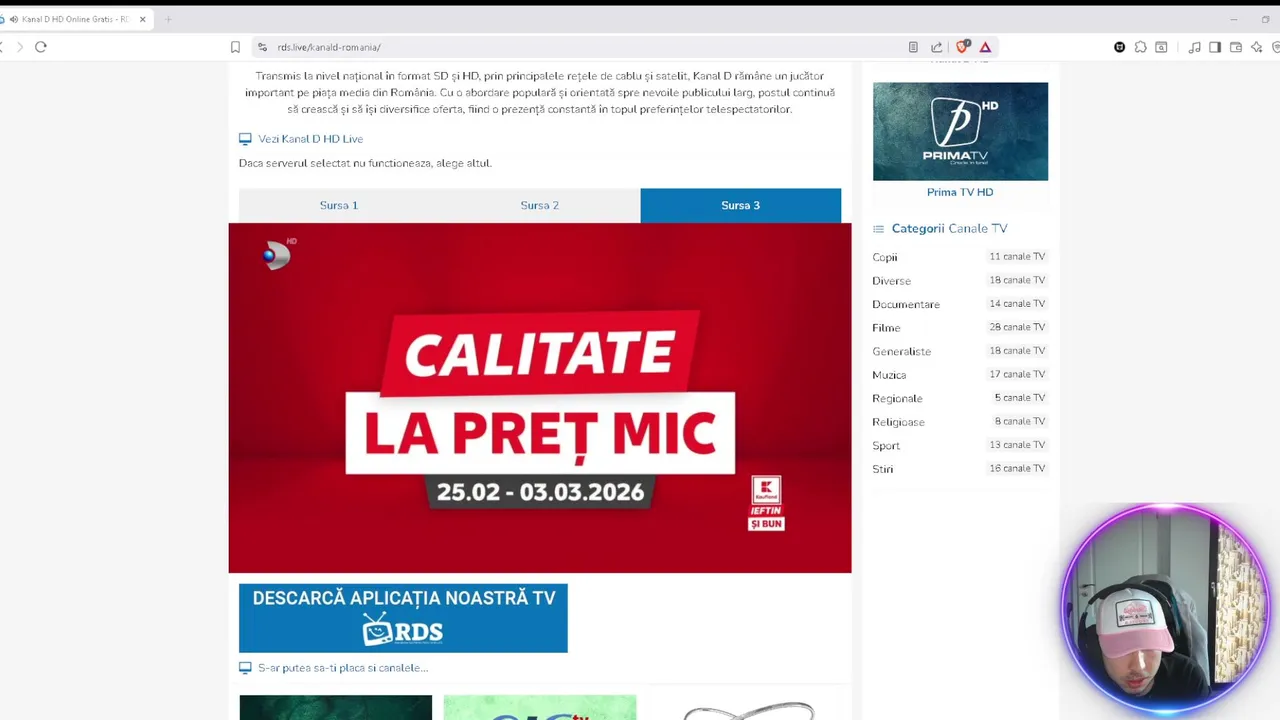
Task: Open the Copii category
Action: coord(885,257)
